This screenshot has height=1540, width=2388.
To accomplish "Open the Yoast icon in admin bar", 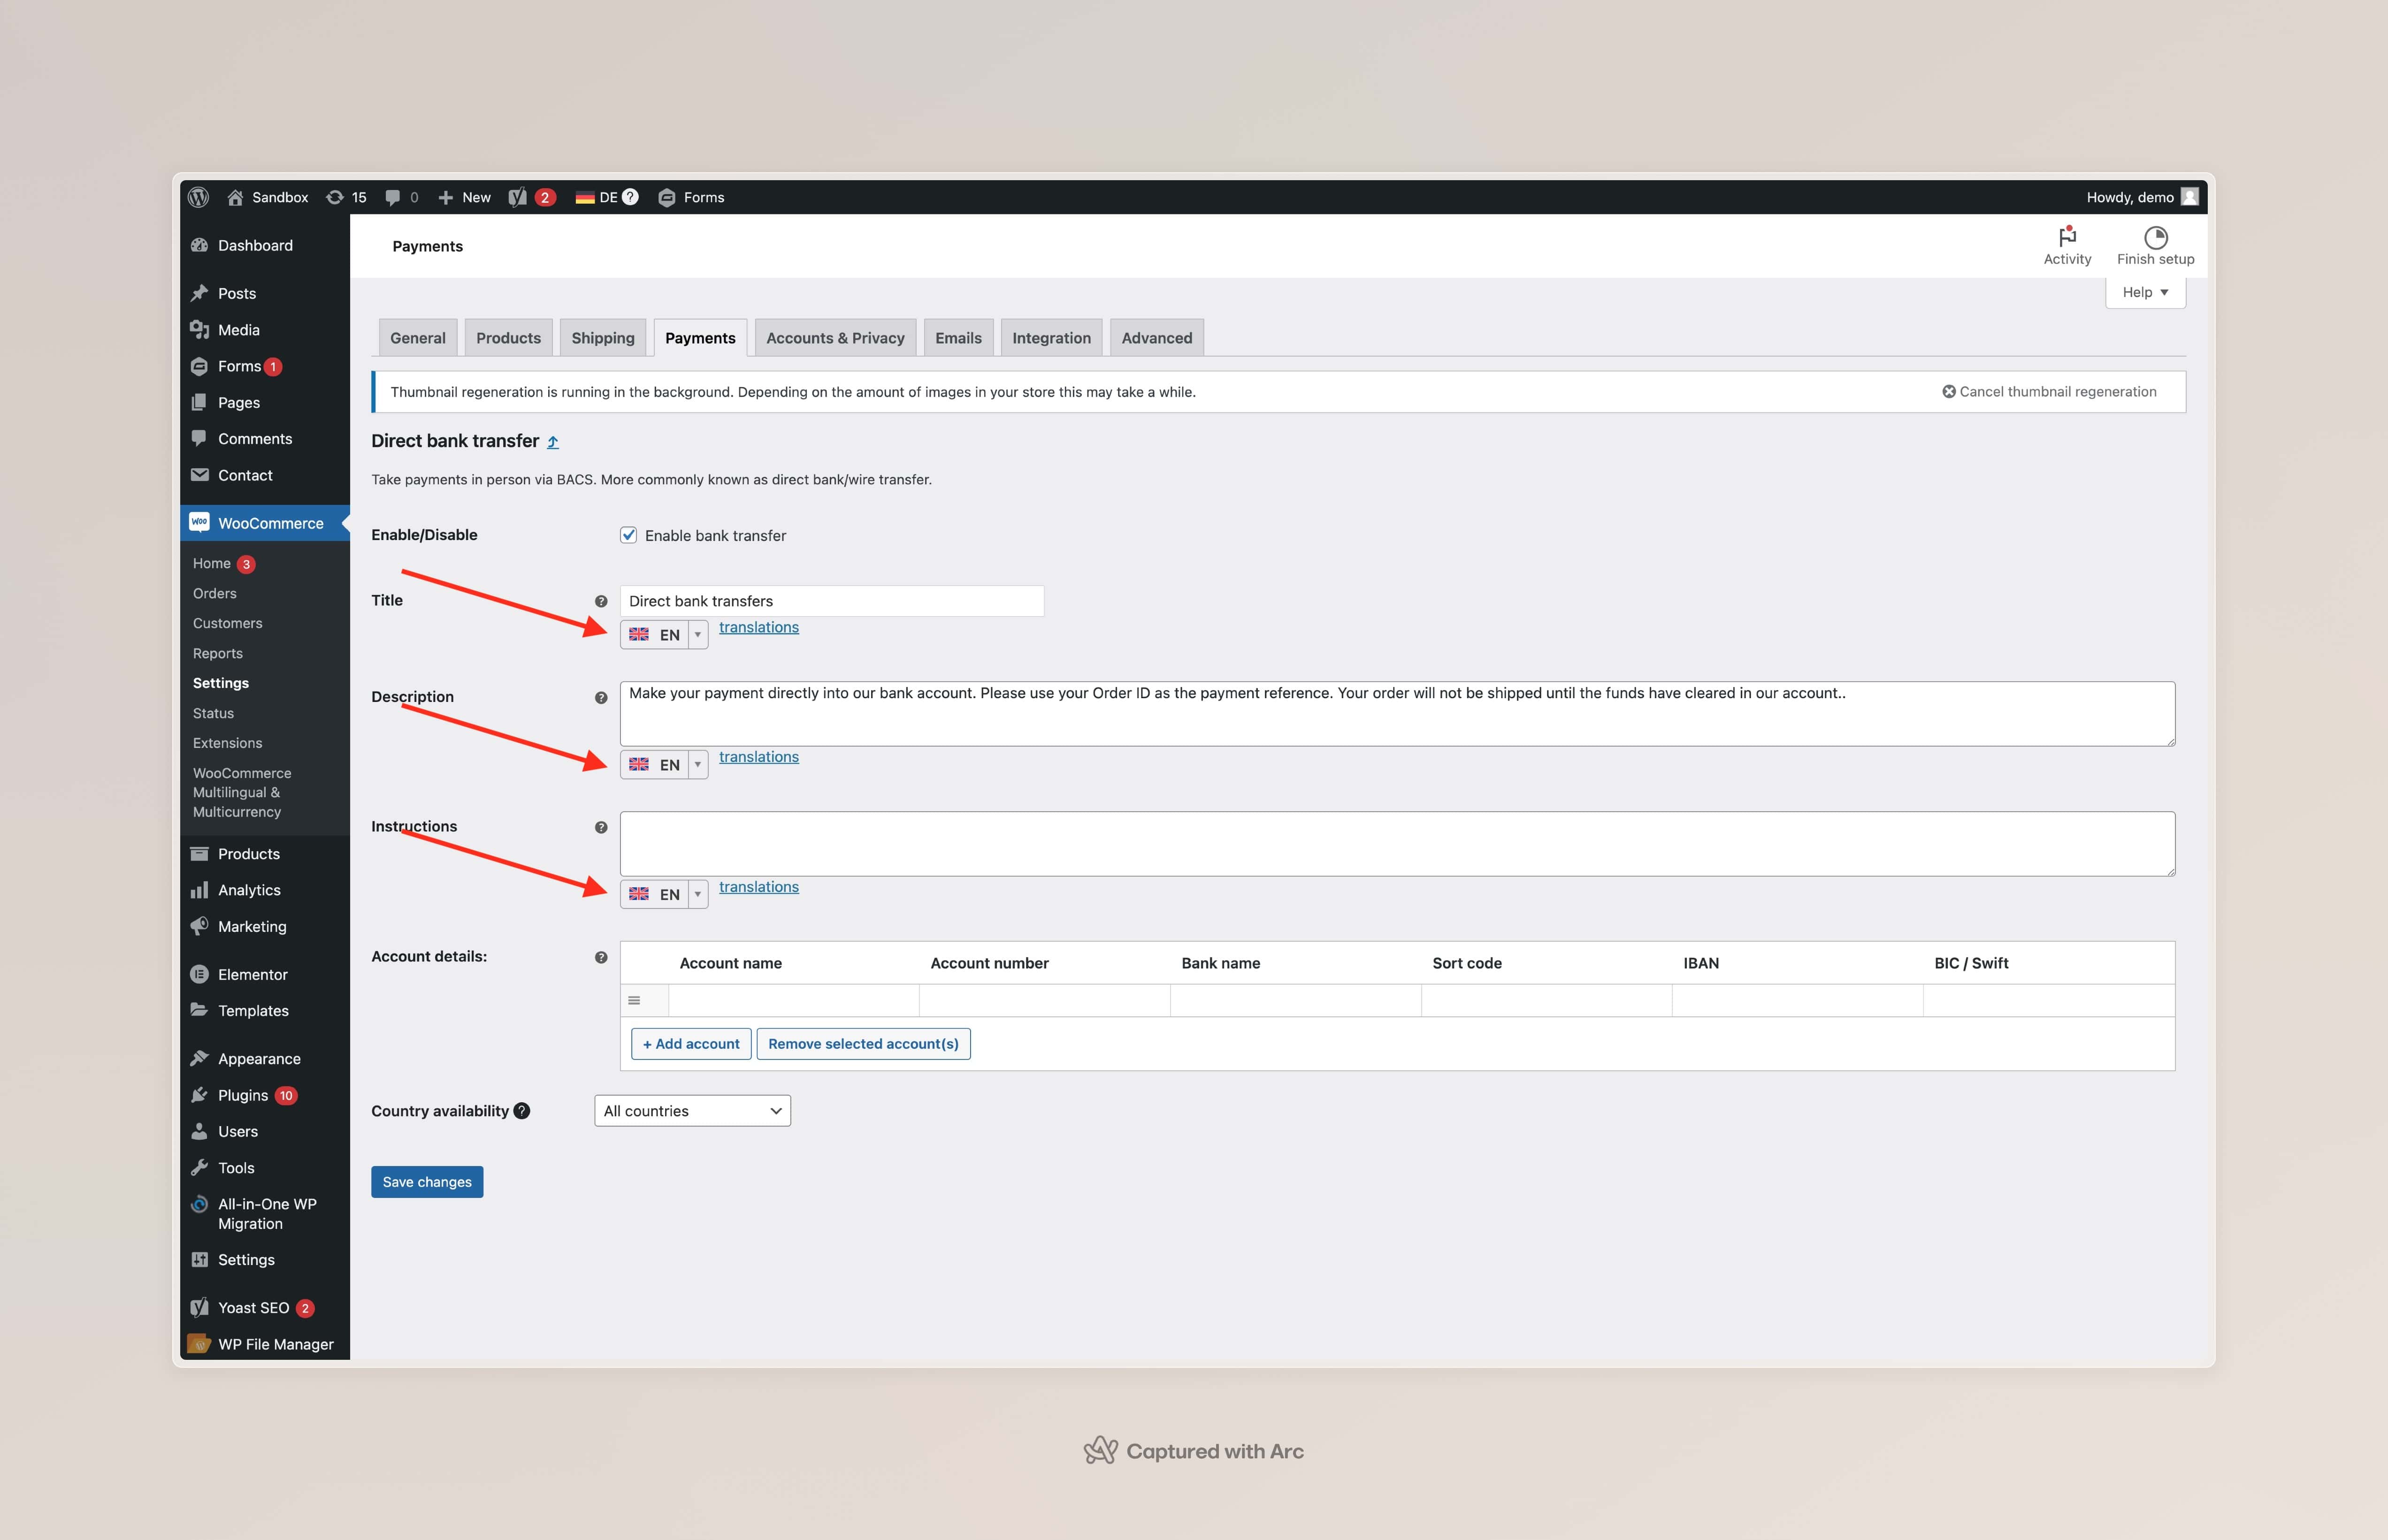I will coord(517,197).
